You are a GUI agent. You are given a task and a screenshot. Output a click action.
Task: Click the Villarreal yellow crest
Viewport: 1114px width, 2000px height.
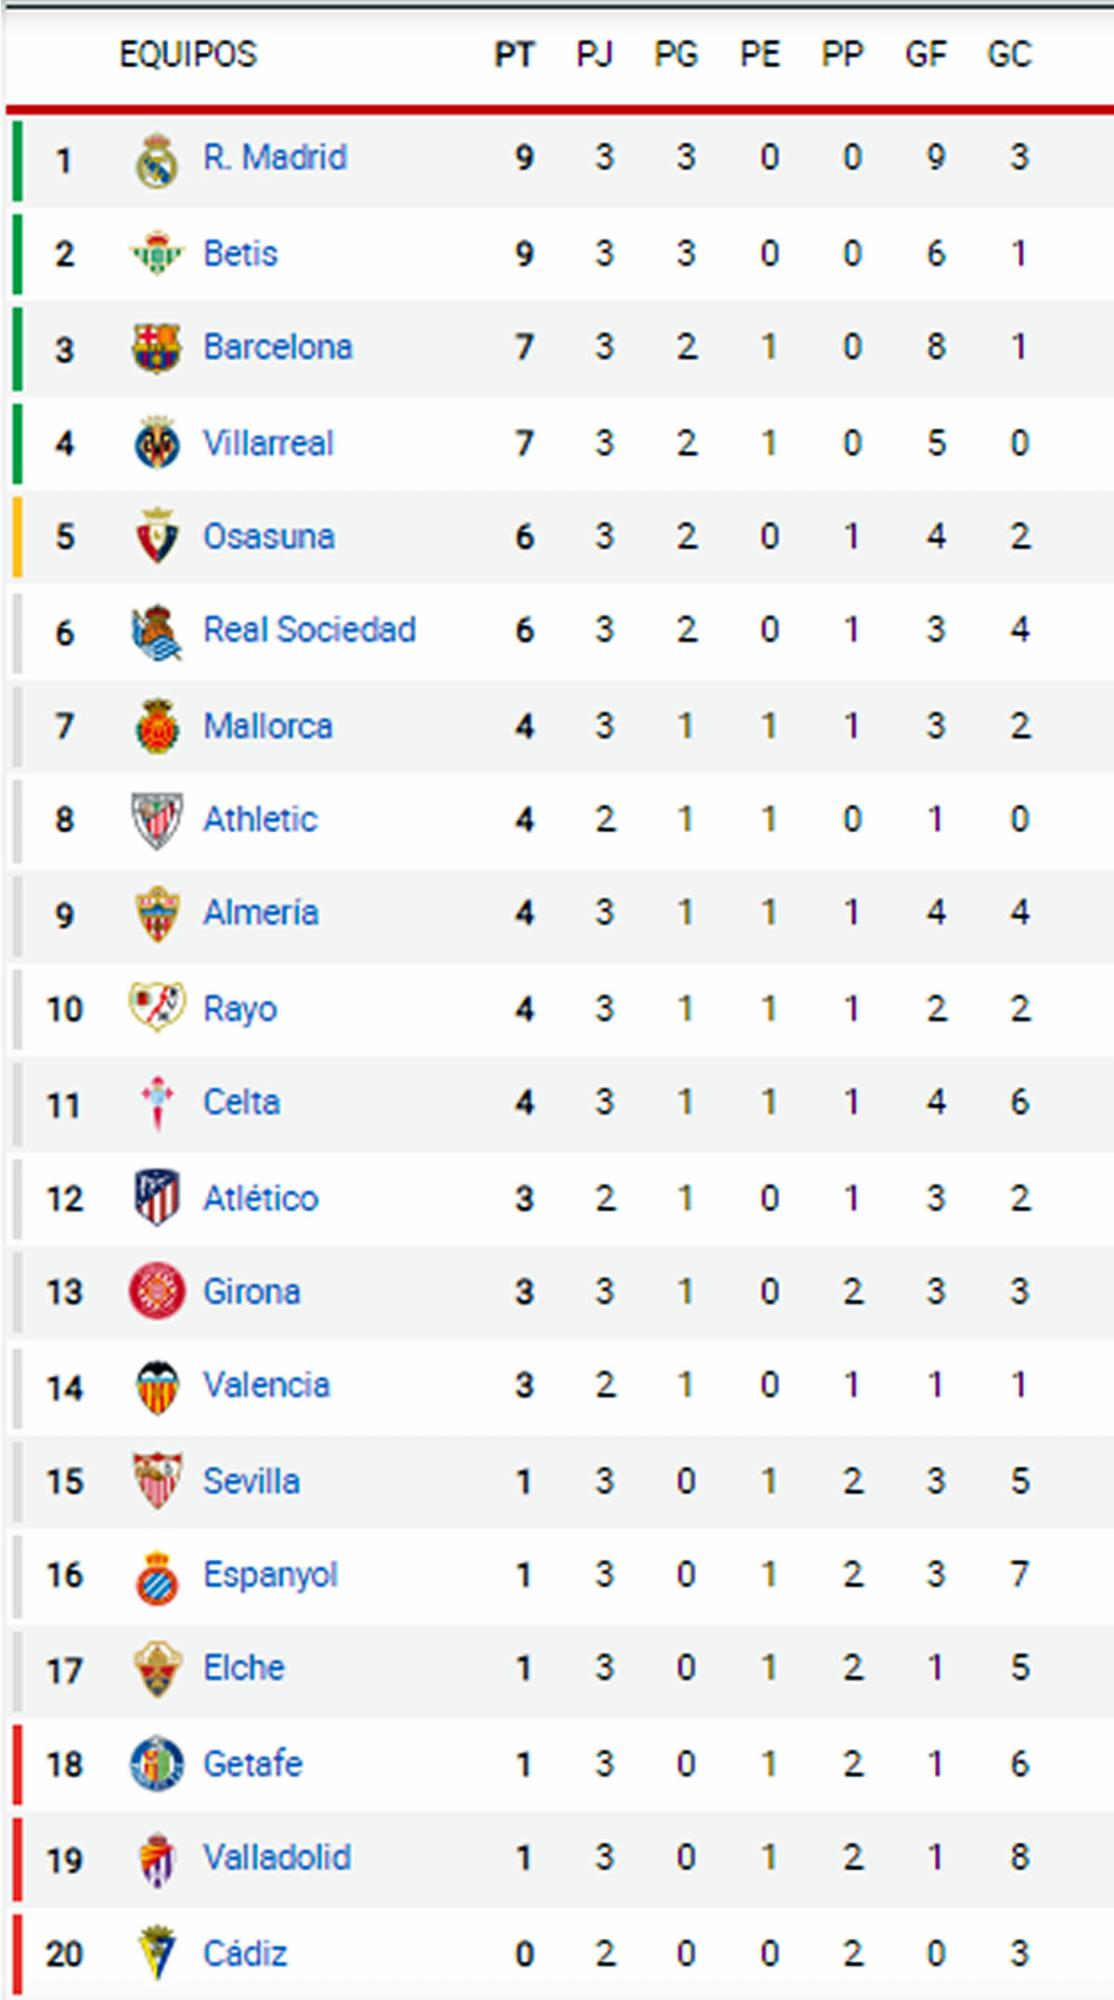click(157, 443)
